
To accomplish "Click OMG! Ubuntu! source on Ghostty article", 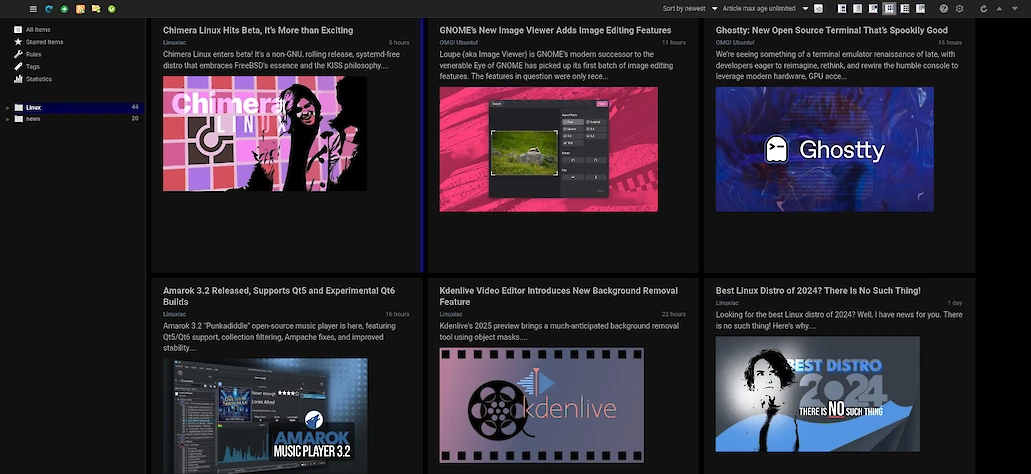I will 734,42.
